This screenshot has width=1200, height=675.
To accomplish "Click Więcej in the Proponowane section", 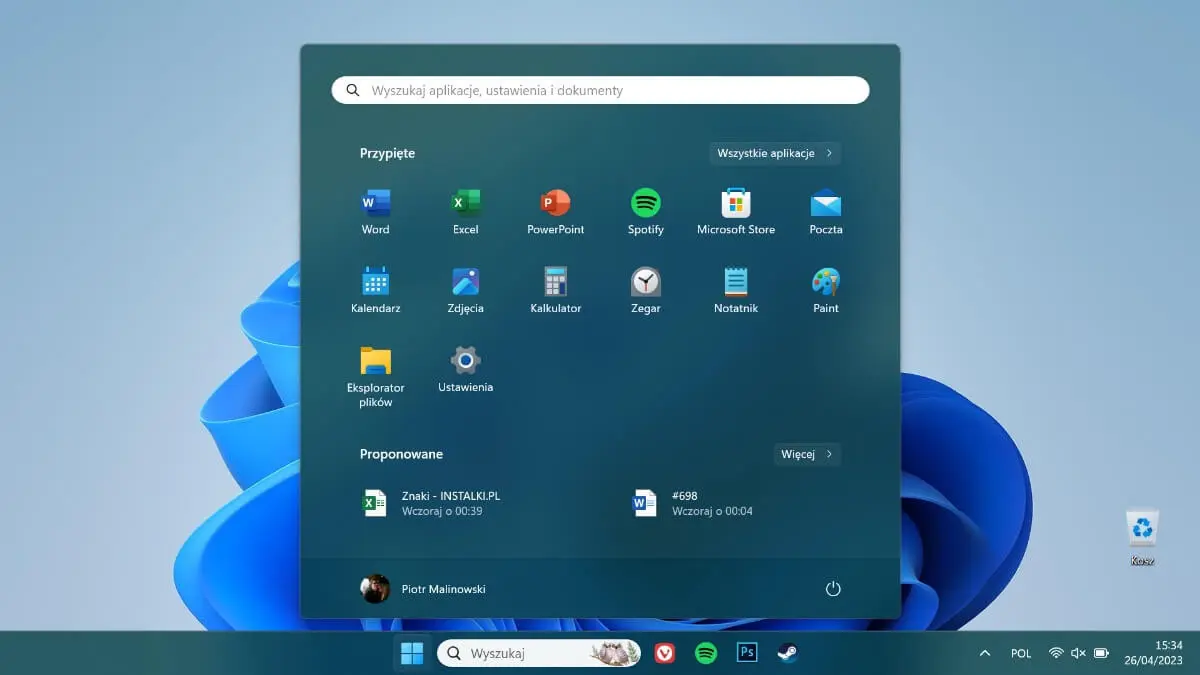I will coord(806,454).
